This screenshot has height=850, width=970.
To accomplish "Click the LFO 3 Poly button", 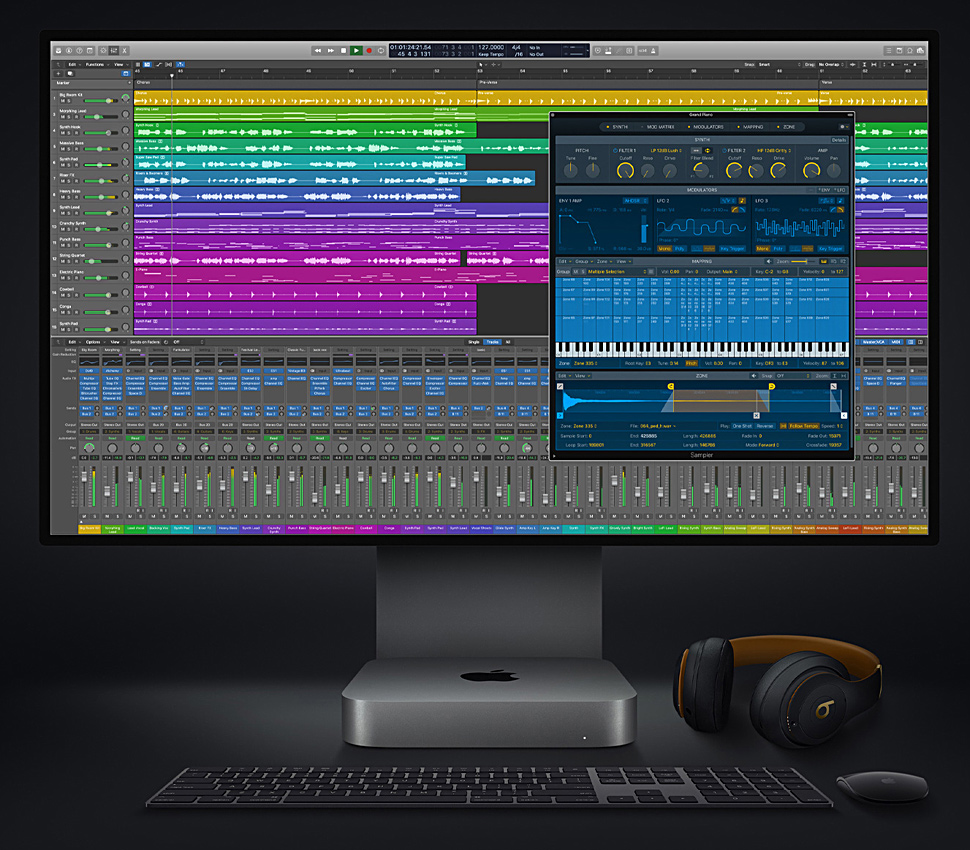I will [778, 249].
